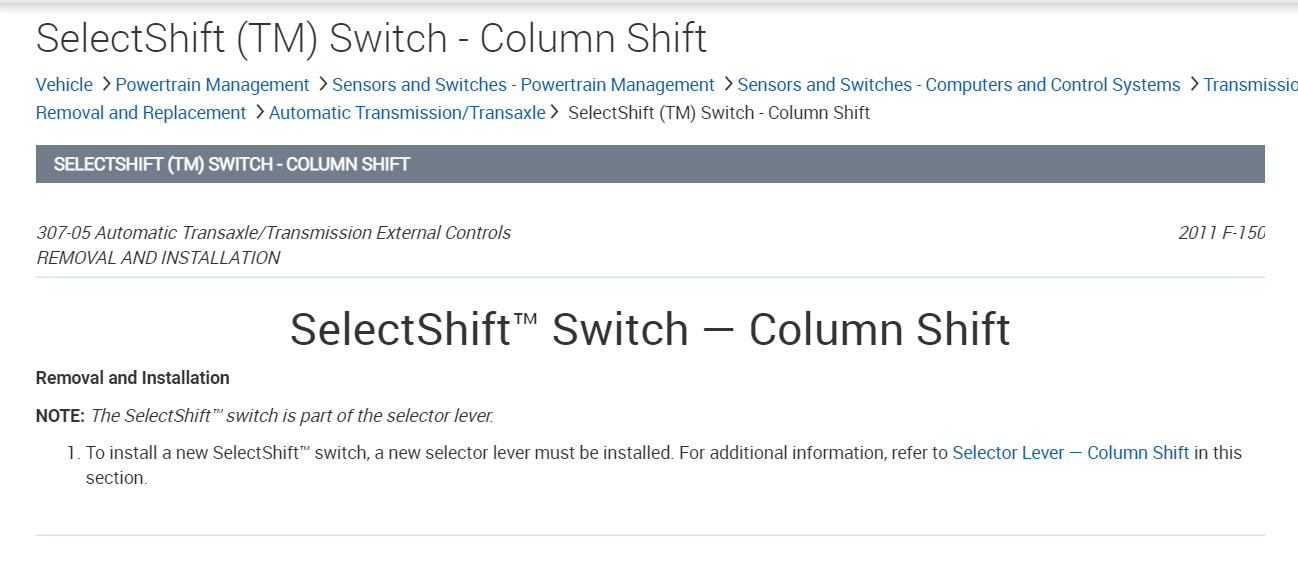Click the chevron before the truncated Transmission breadcrumb
Image resolution: width=1298 pixels, height=572 pixels.
pyautogui.click(x=1193, y=85)
